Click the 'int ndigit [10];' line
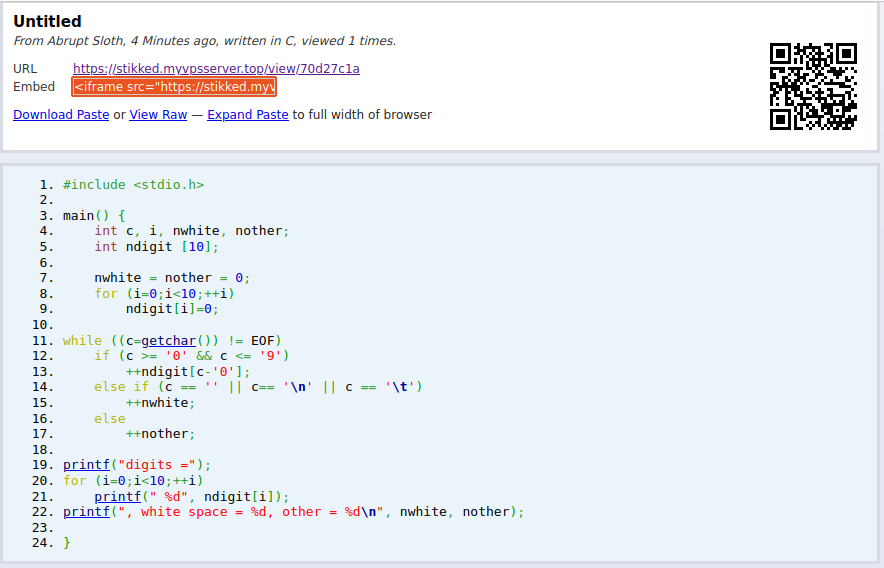The image size is (884, 568). click(x=156, y=247)
